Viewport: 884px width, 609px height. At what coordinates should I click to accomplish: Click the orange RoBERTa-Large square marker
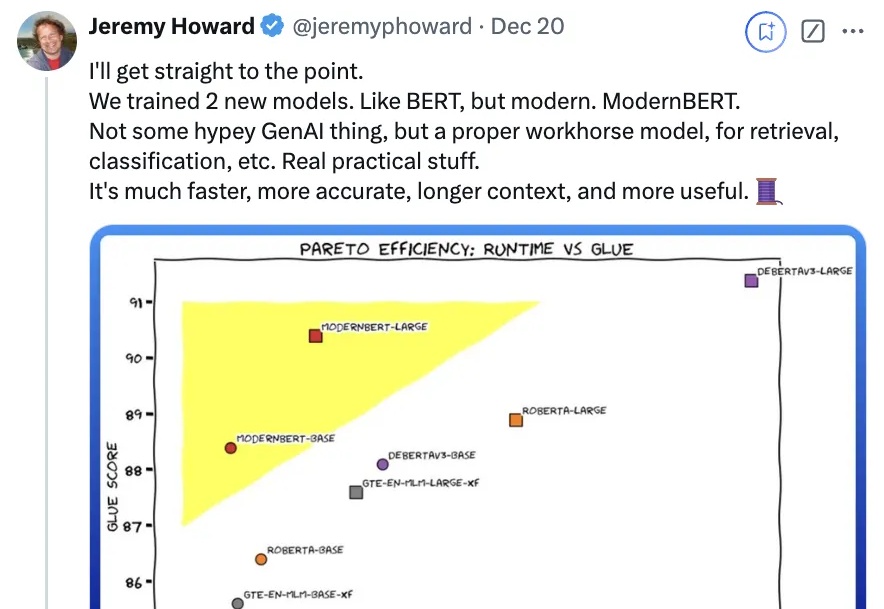pos(515,420)
